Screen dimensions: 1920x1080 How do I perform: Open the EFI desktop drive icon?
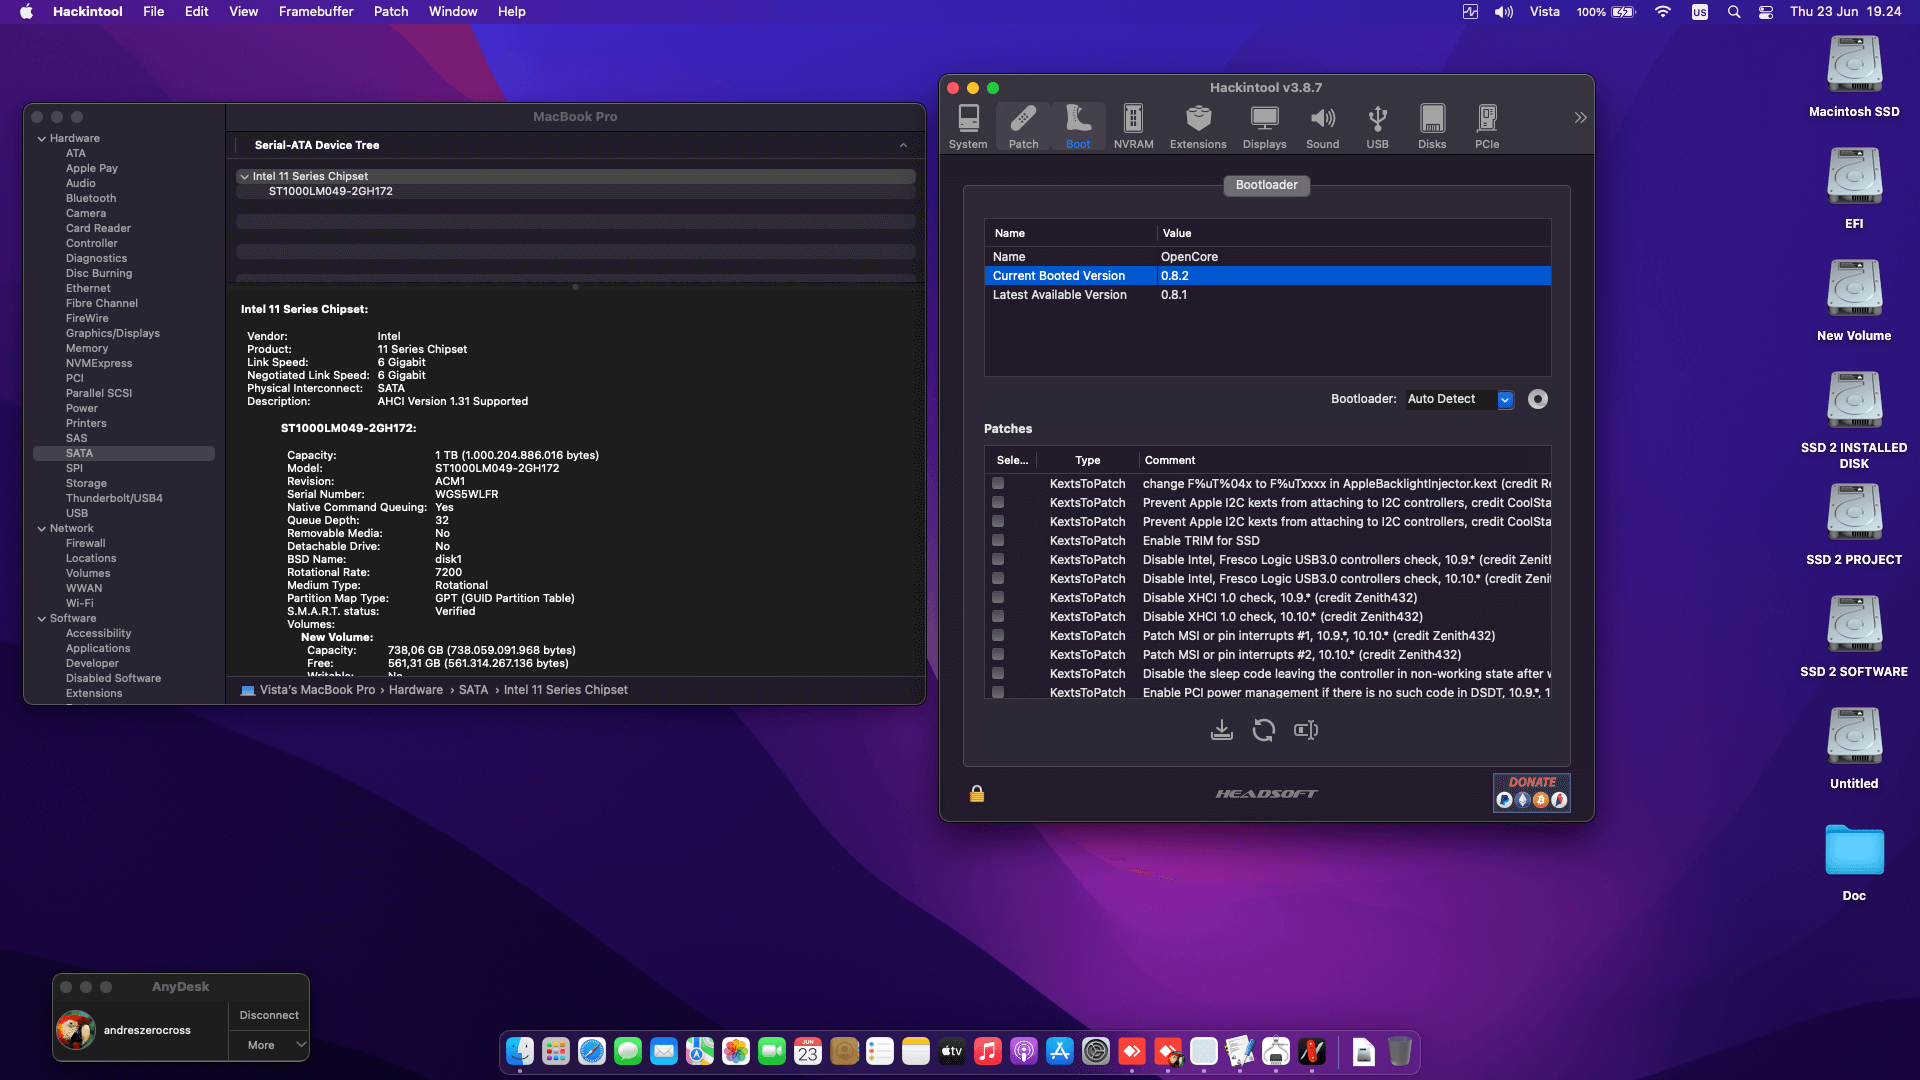pyautogui.click(x=1854, y=189)
